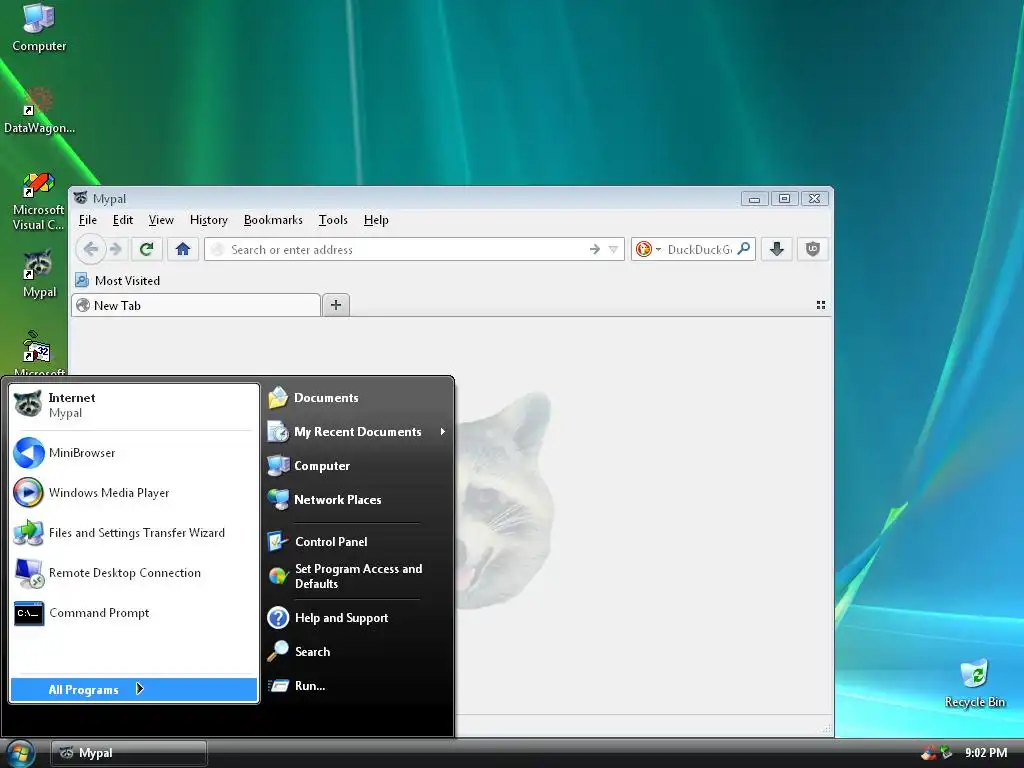Open Remote Desktop Connection

pyautogui.click(x=134, y=573)
